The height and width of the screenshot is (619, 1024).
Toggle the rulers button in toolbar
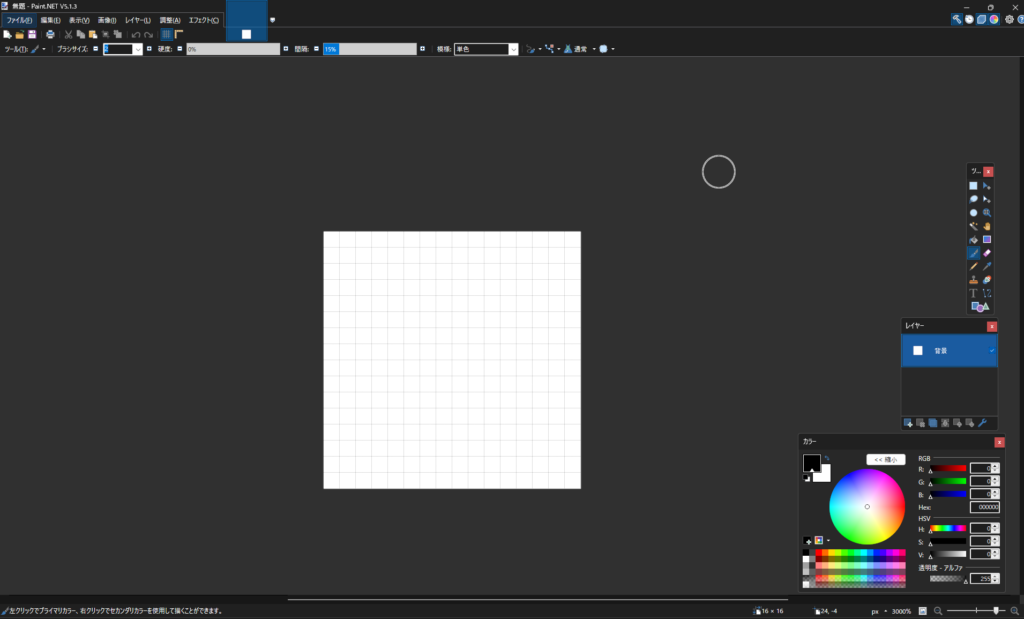pyautogui.click(x=179, y=34)
